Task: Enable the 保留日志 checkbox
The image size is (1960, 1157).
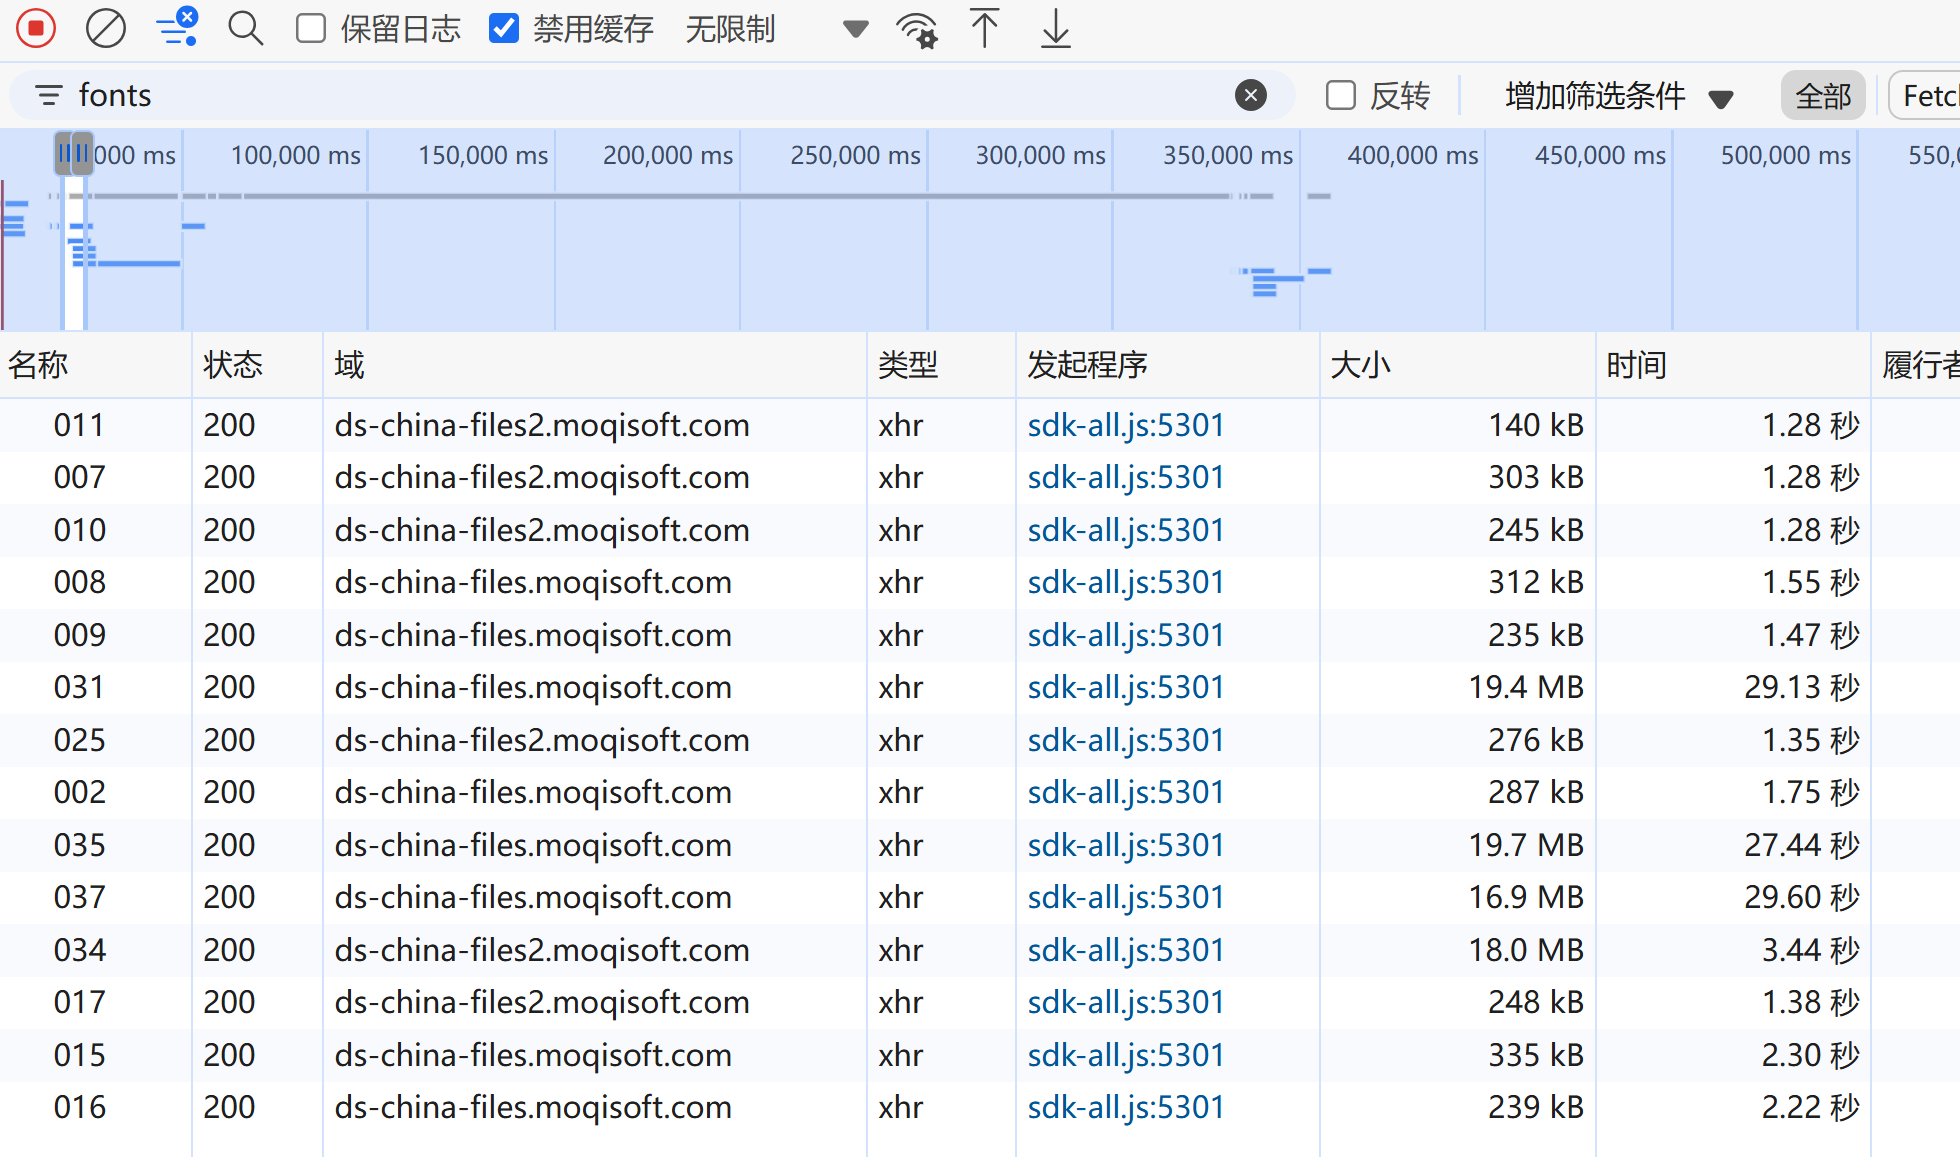Action: (x=311, y=28)
